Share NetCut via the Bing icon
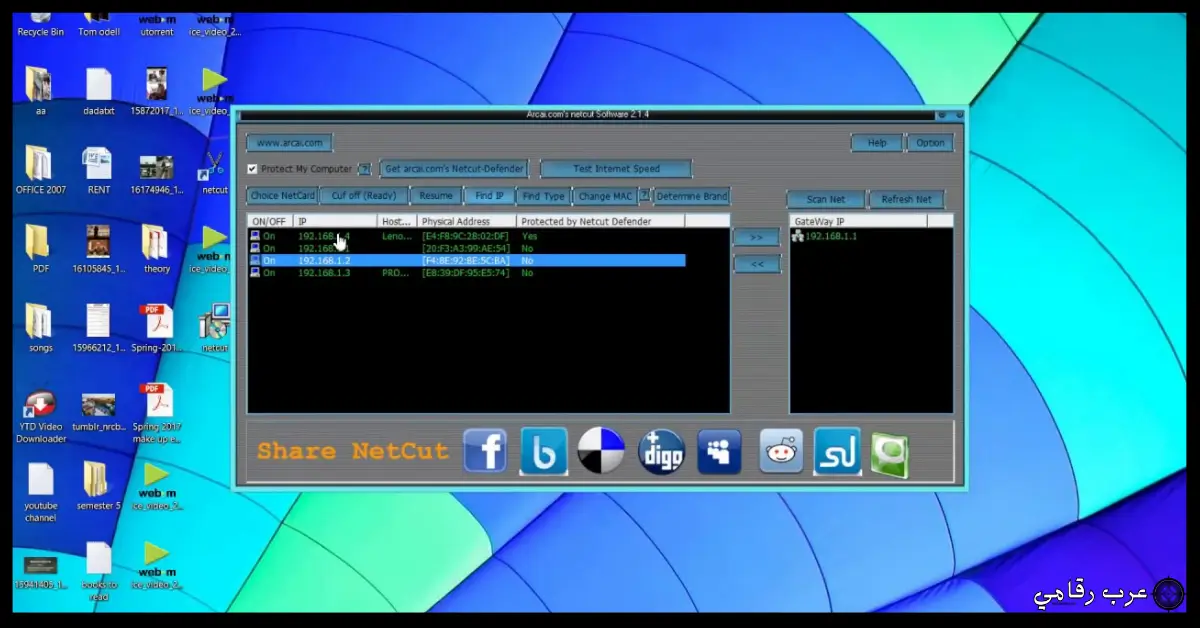The image size is (1200, 628). pos(543,451)
